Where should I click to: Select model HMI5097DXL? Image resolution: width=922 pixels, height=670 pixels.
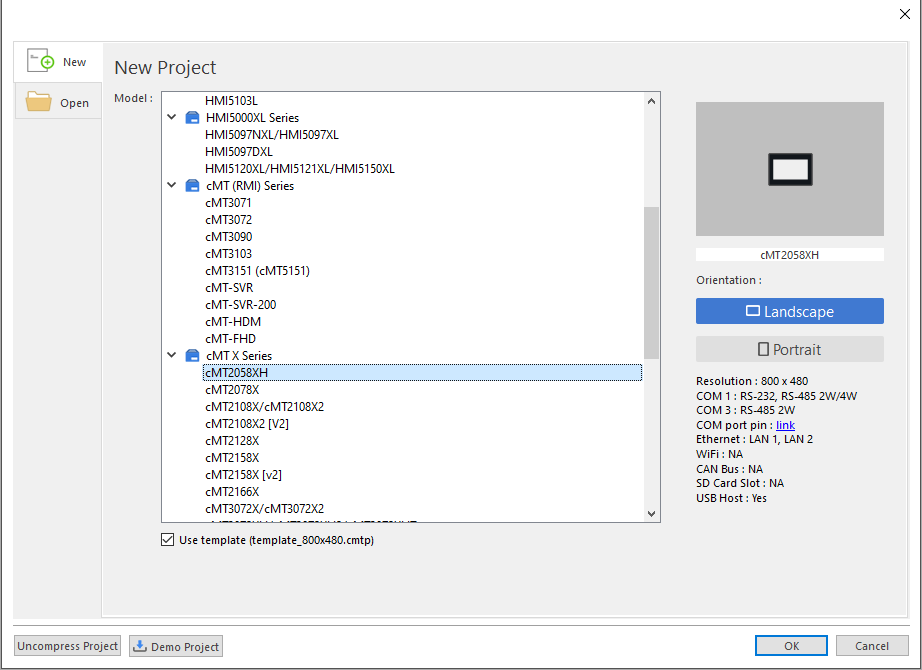(239, 152)
